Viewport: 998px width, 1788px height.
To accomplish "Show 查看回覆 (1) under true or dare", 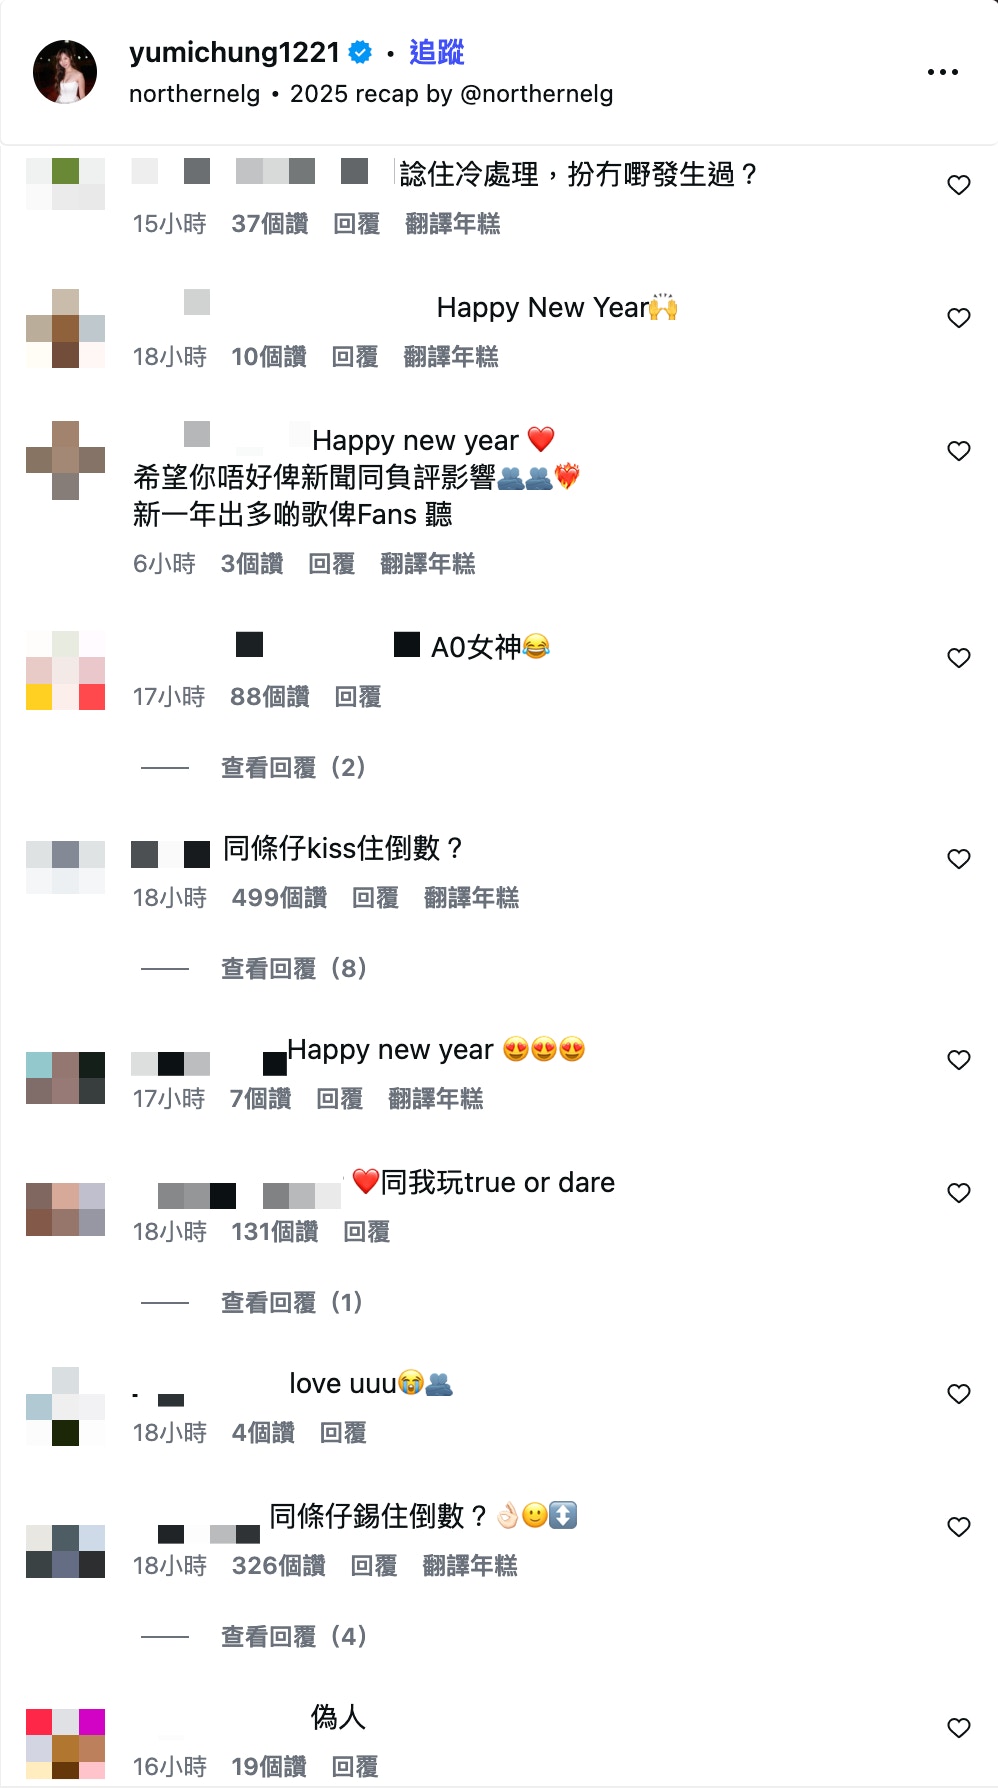I will point(291,1302).
